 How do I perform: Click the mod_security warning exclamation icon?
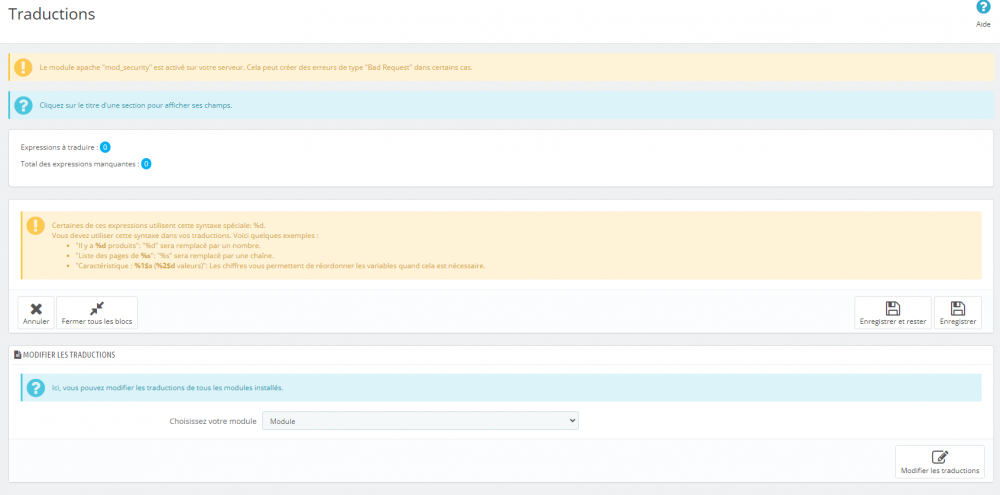[24, 67]
